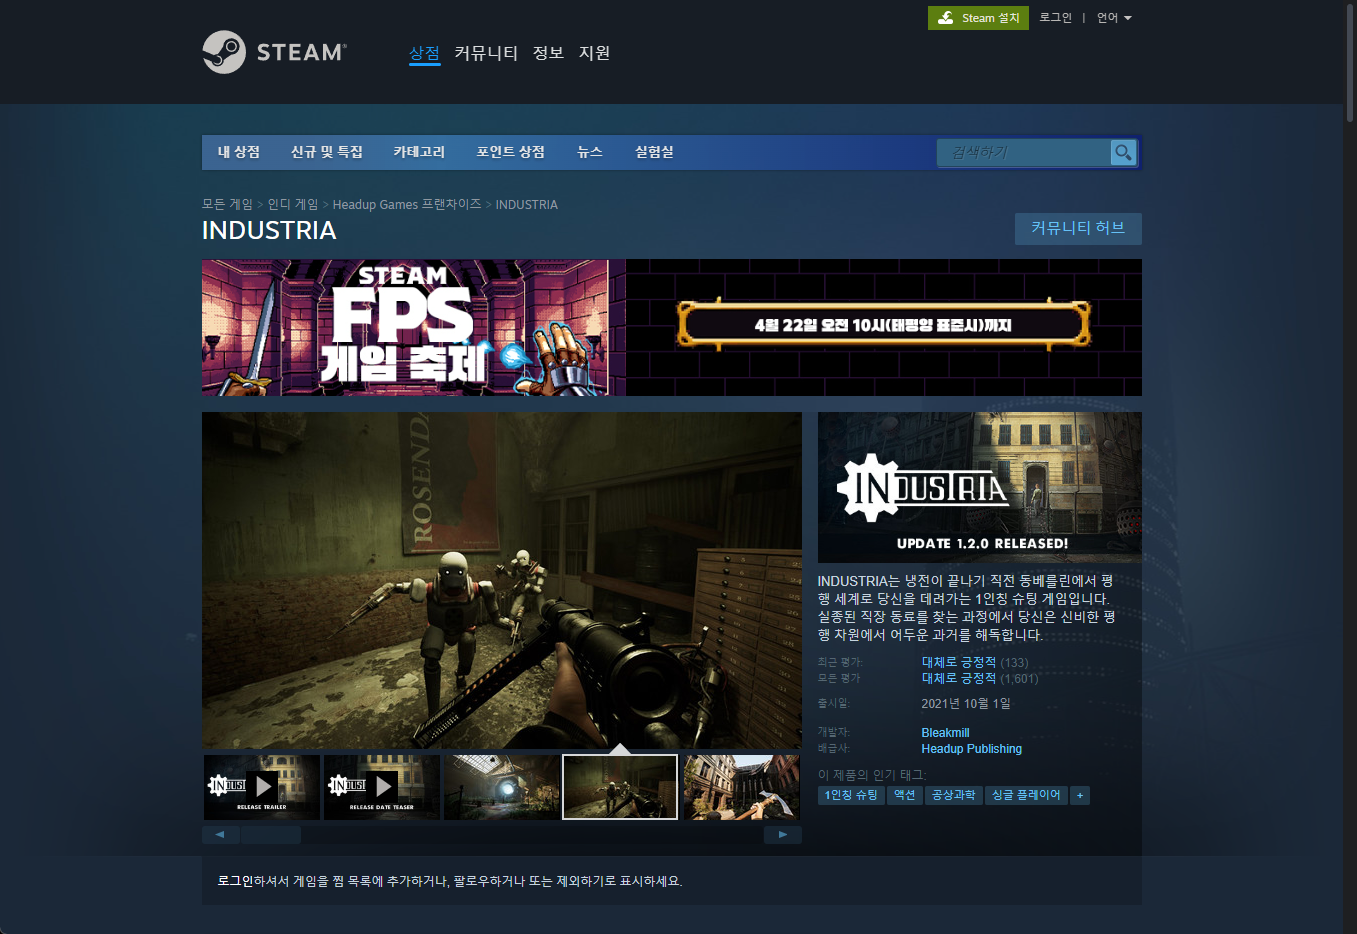This screenshot has width=1357, height=934.
Task: Open the 커뮤니티 menu in header
Action: pos(486,53)
